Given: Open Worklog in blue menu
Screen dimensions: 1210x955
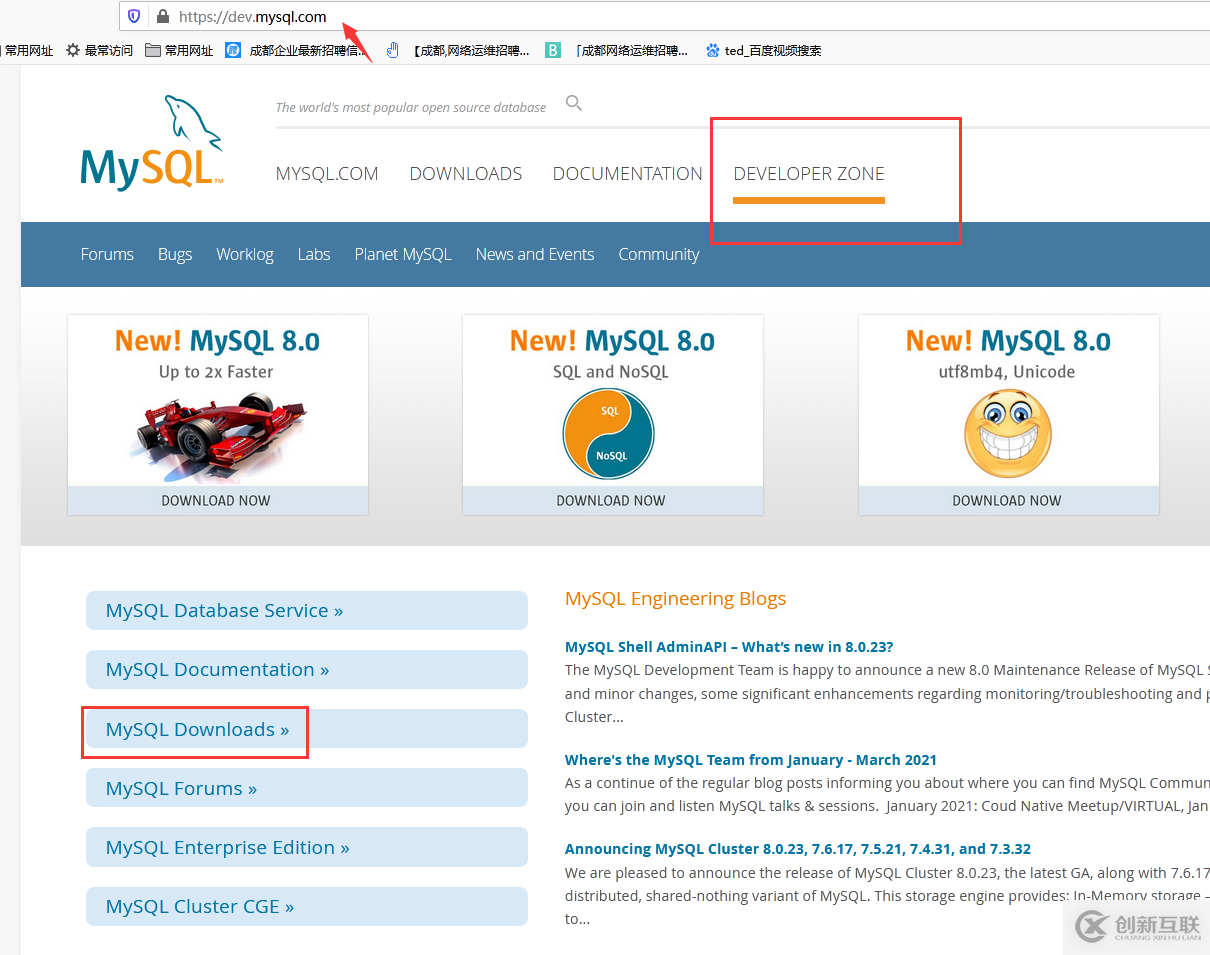Looking at the screenshot, I should pyautogui.click(x=245, y=254).
